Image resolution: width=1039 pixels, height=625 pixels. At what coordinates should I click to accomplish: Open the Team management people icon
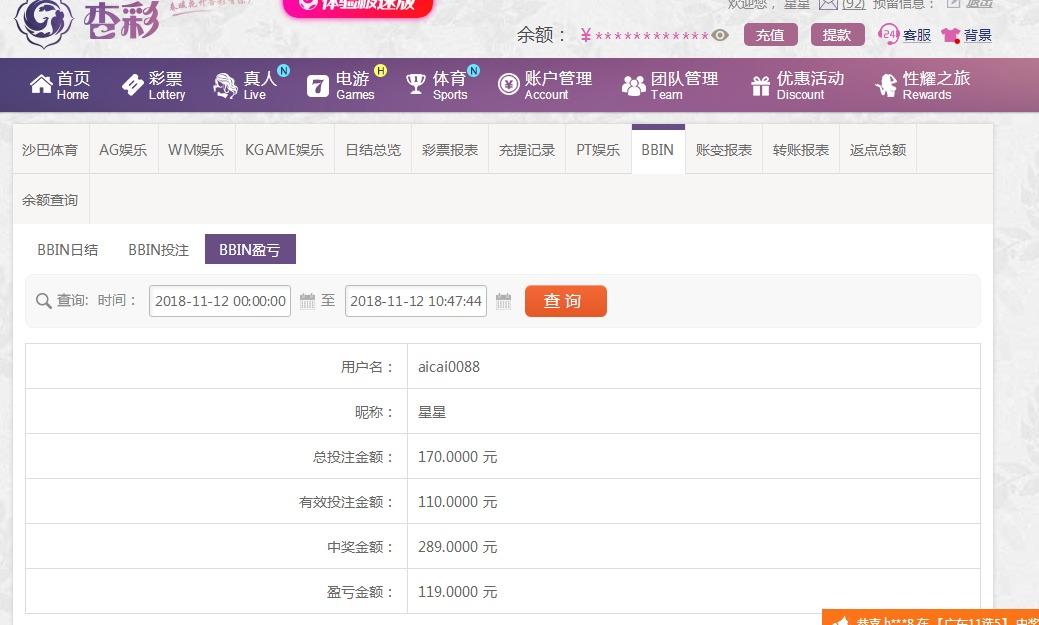(633, 86)
